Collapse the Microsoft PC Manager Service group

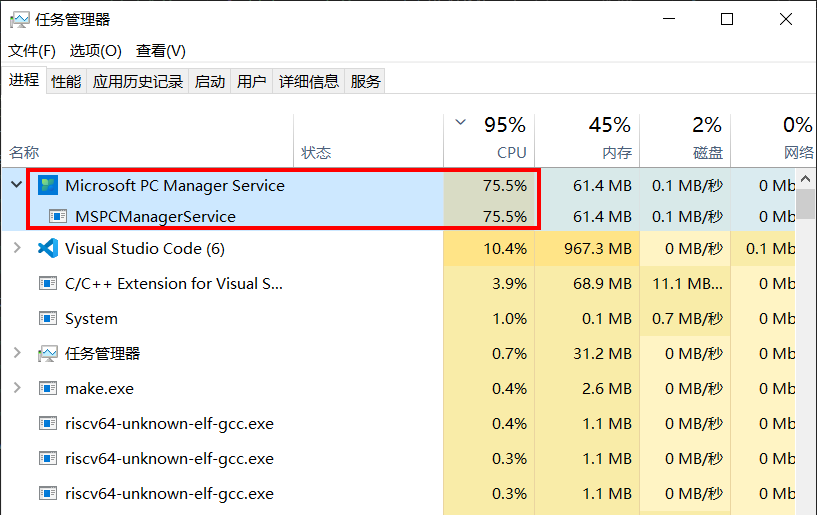pyautogui.click(x=17, y=185)
